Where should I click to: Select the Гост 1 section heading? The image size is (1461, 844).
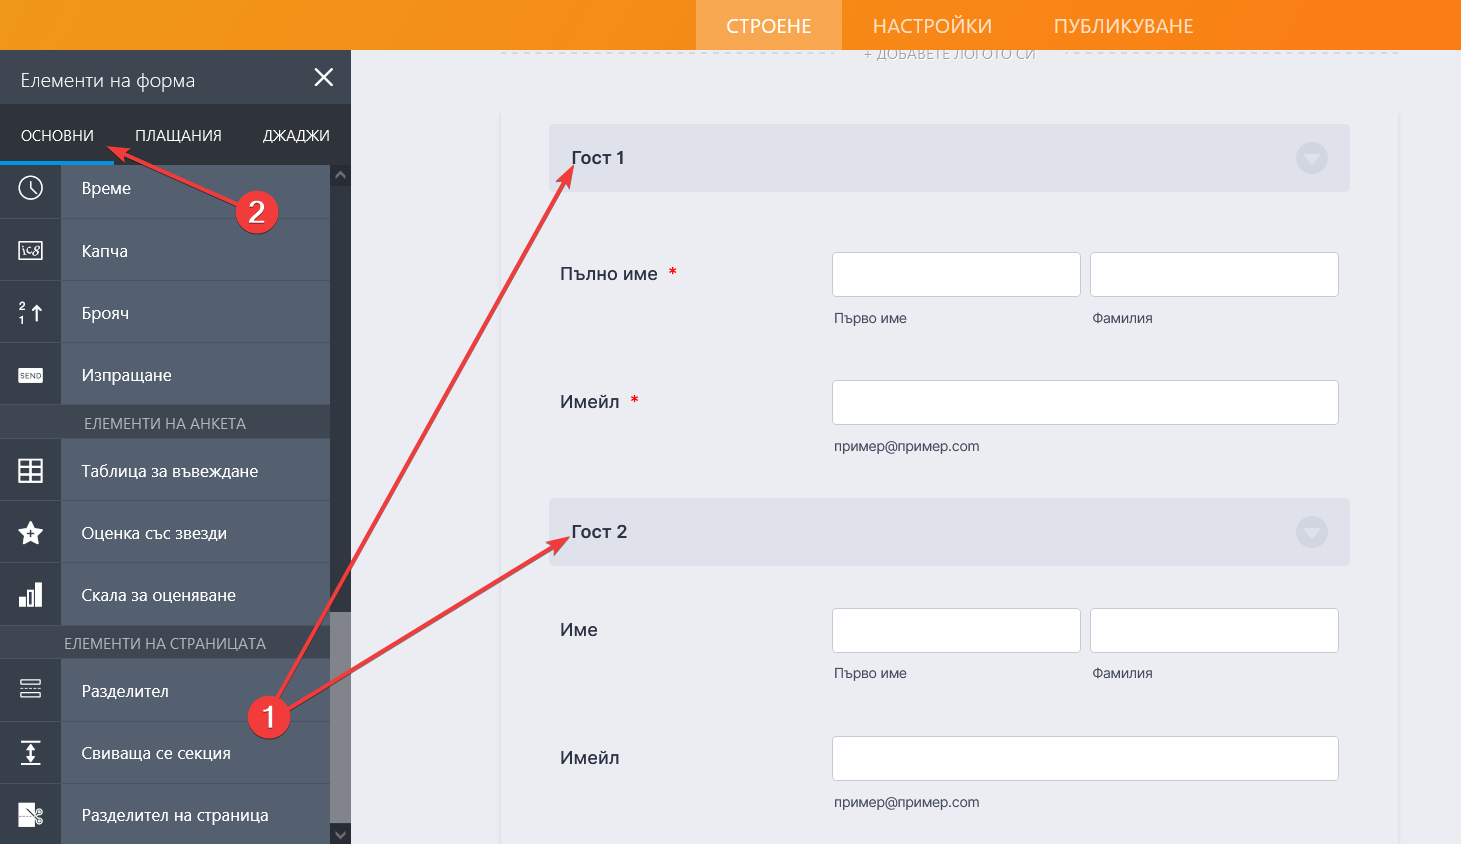[598, 158]
